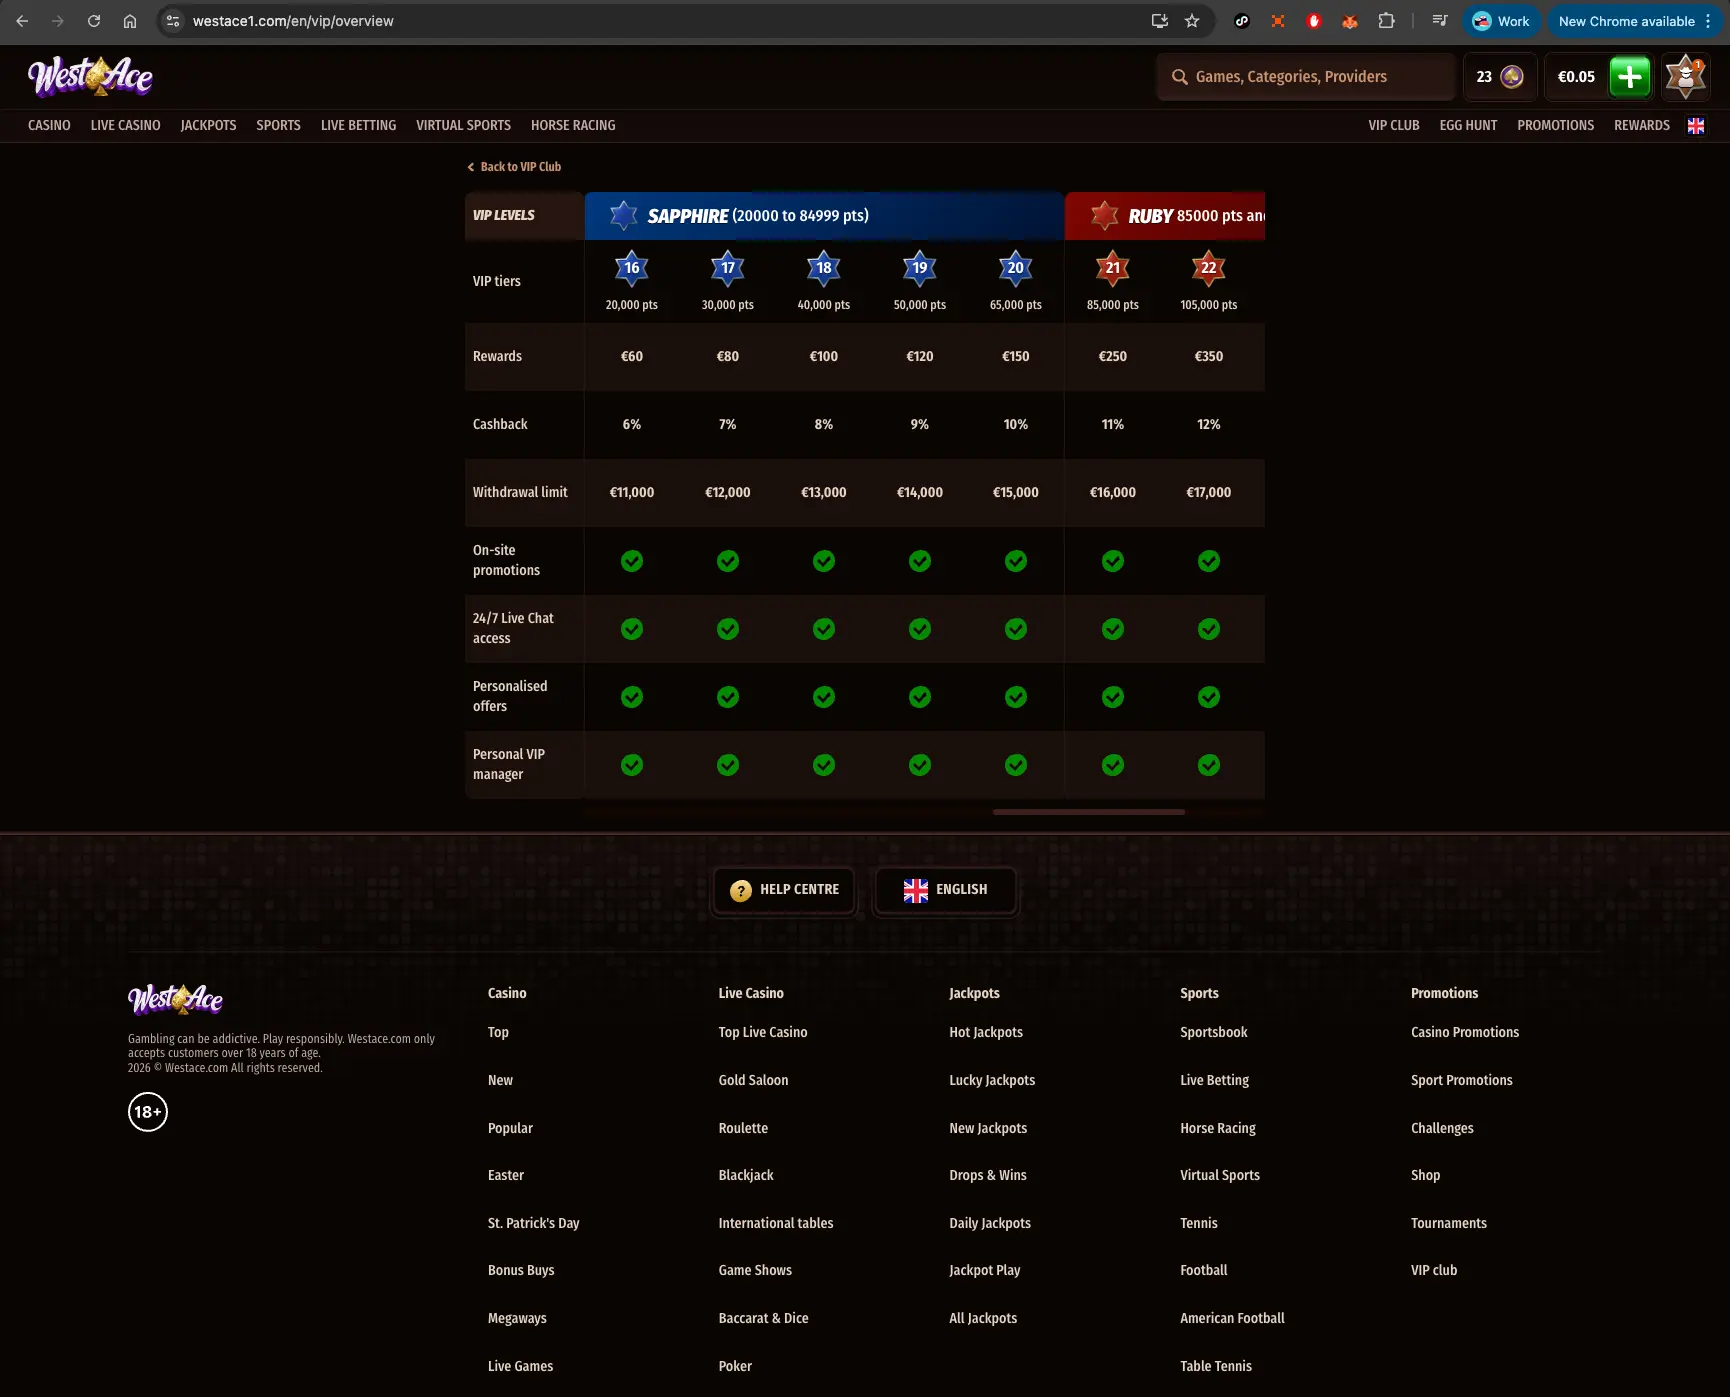The image size is (1730, 1397).
Task: Open the JACKPOTS nav tab
Action: [208, 125]
